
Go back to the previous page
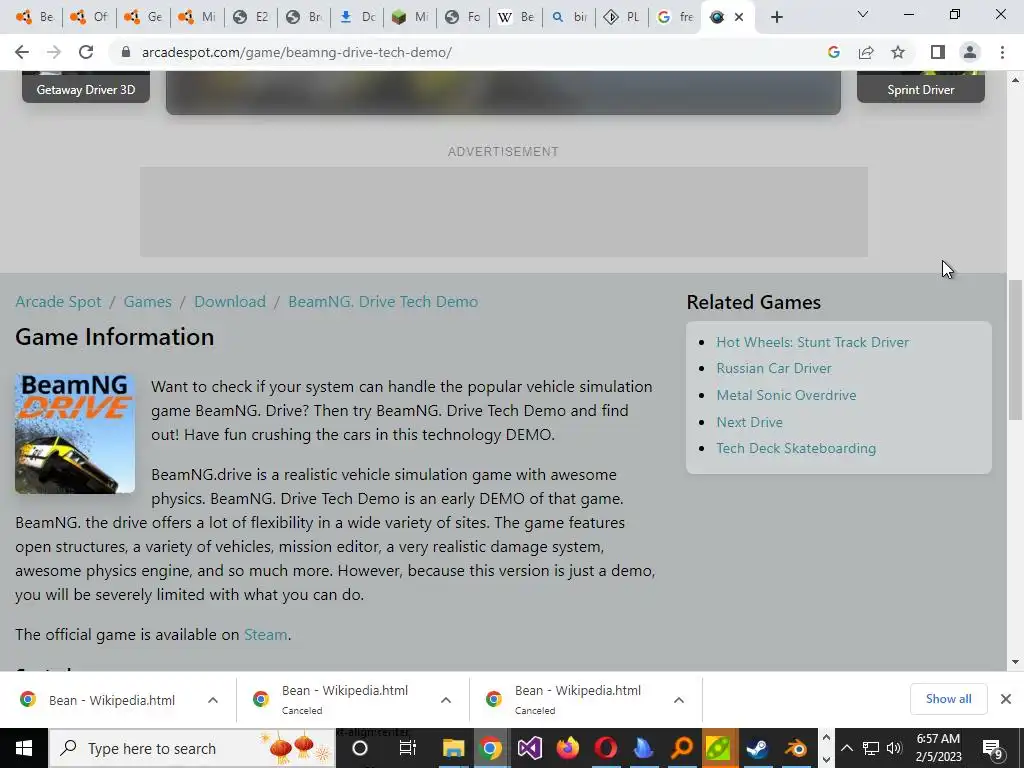click(x=22, y=52)
